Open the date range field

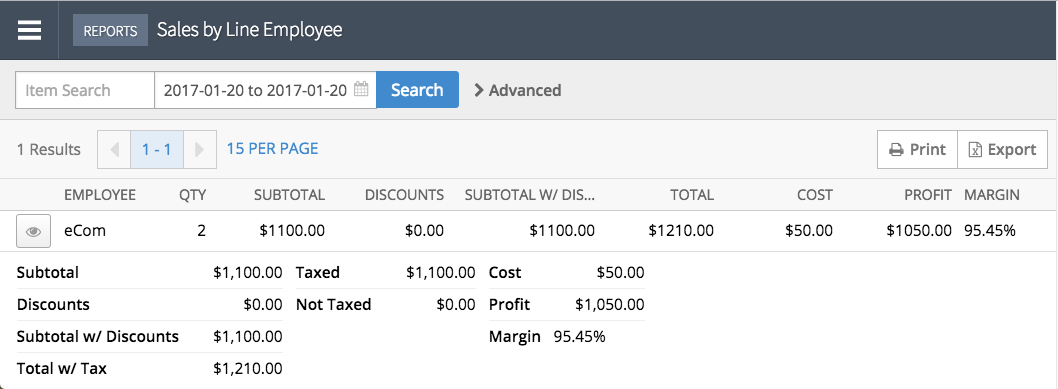tap(265, 90)
